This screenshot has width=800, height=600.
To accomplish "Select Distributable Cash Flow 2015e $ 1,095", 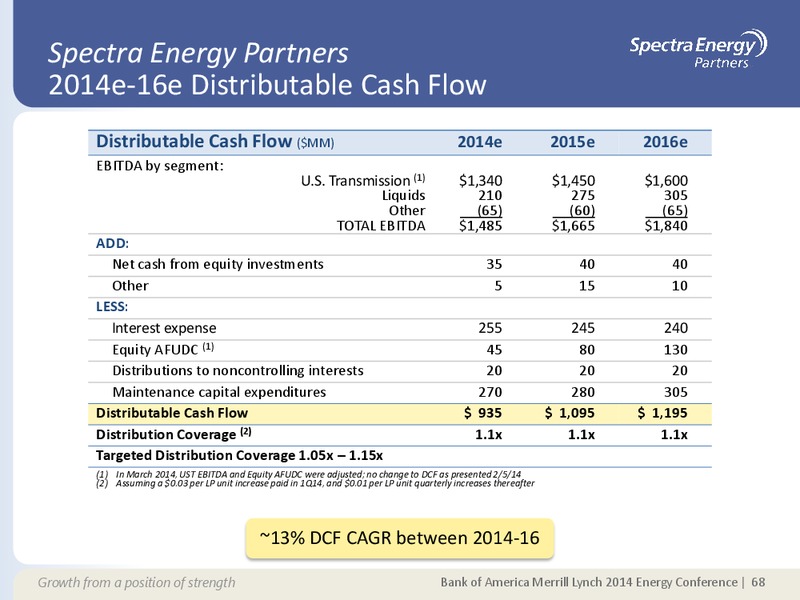I will point(570,413).
